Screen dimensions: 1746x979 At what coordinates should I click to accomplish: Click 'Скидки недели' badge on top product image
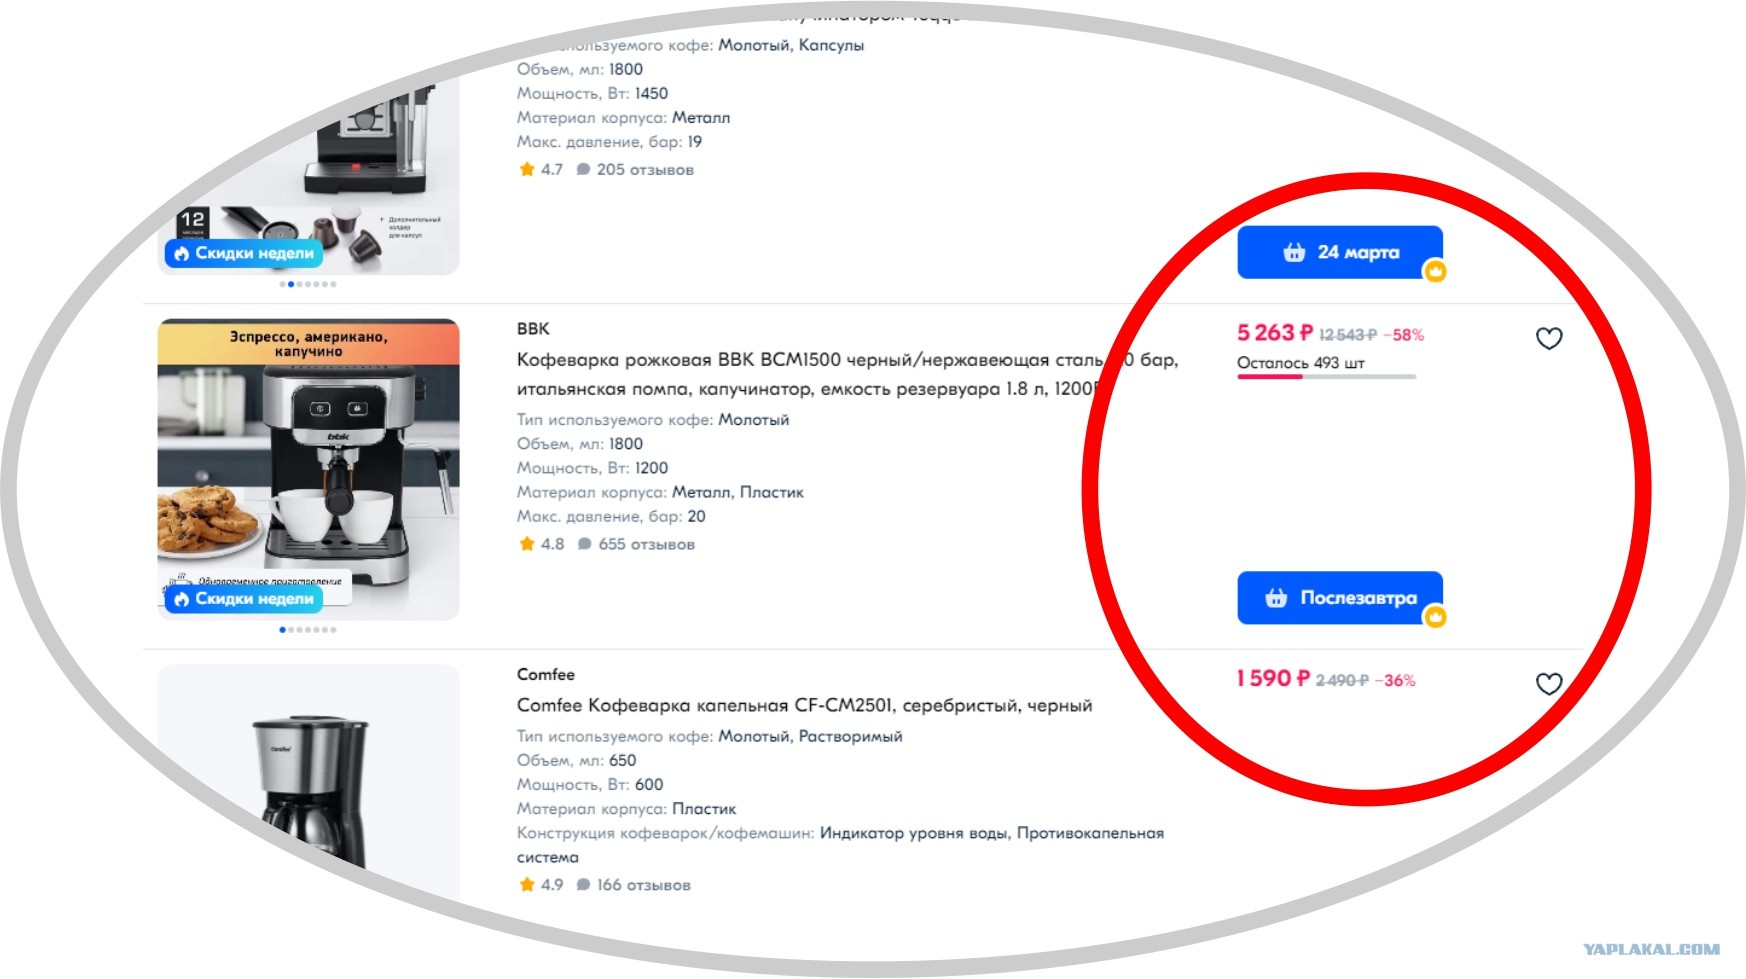point(244,253)
